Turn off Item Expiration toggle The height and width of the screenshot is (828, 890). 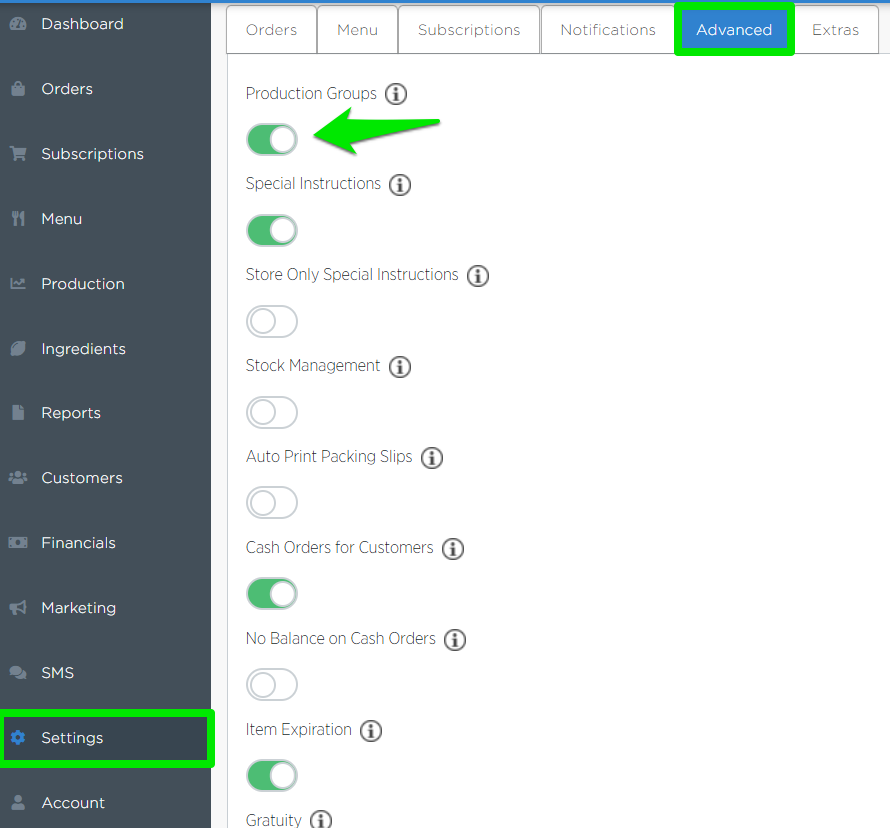click(x=272, y=775)
